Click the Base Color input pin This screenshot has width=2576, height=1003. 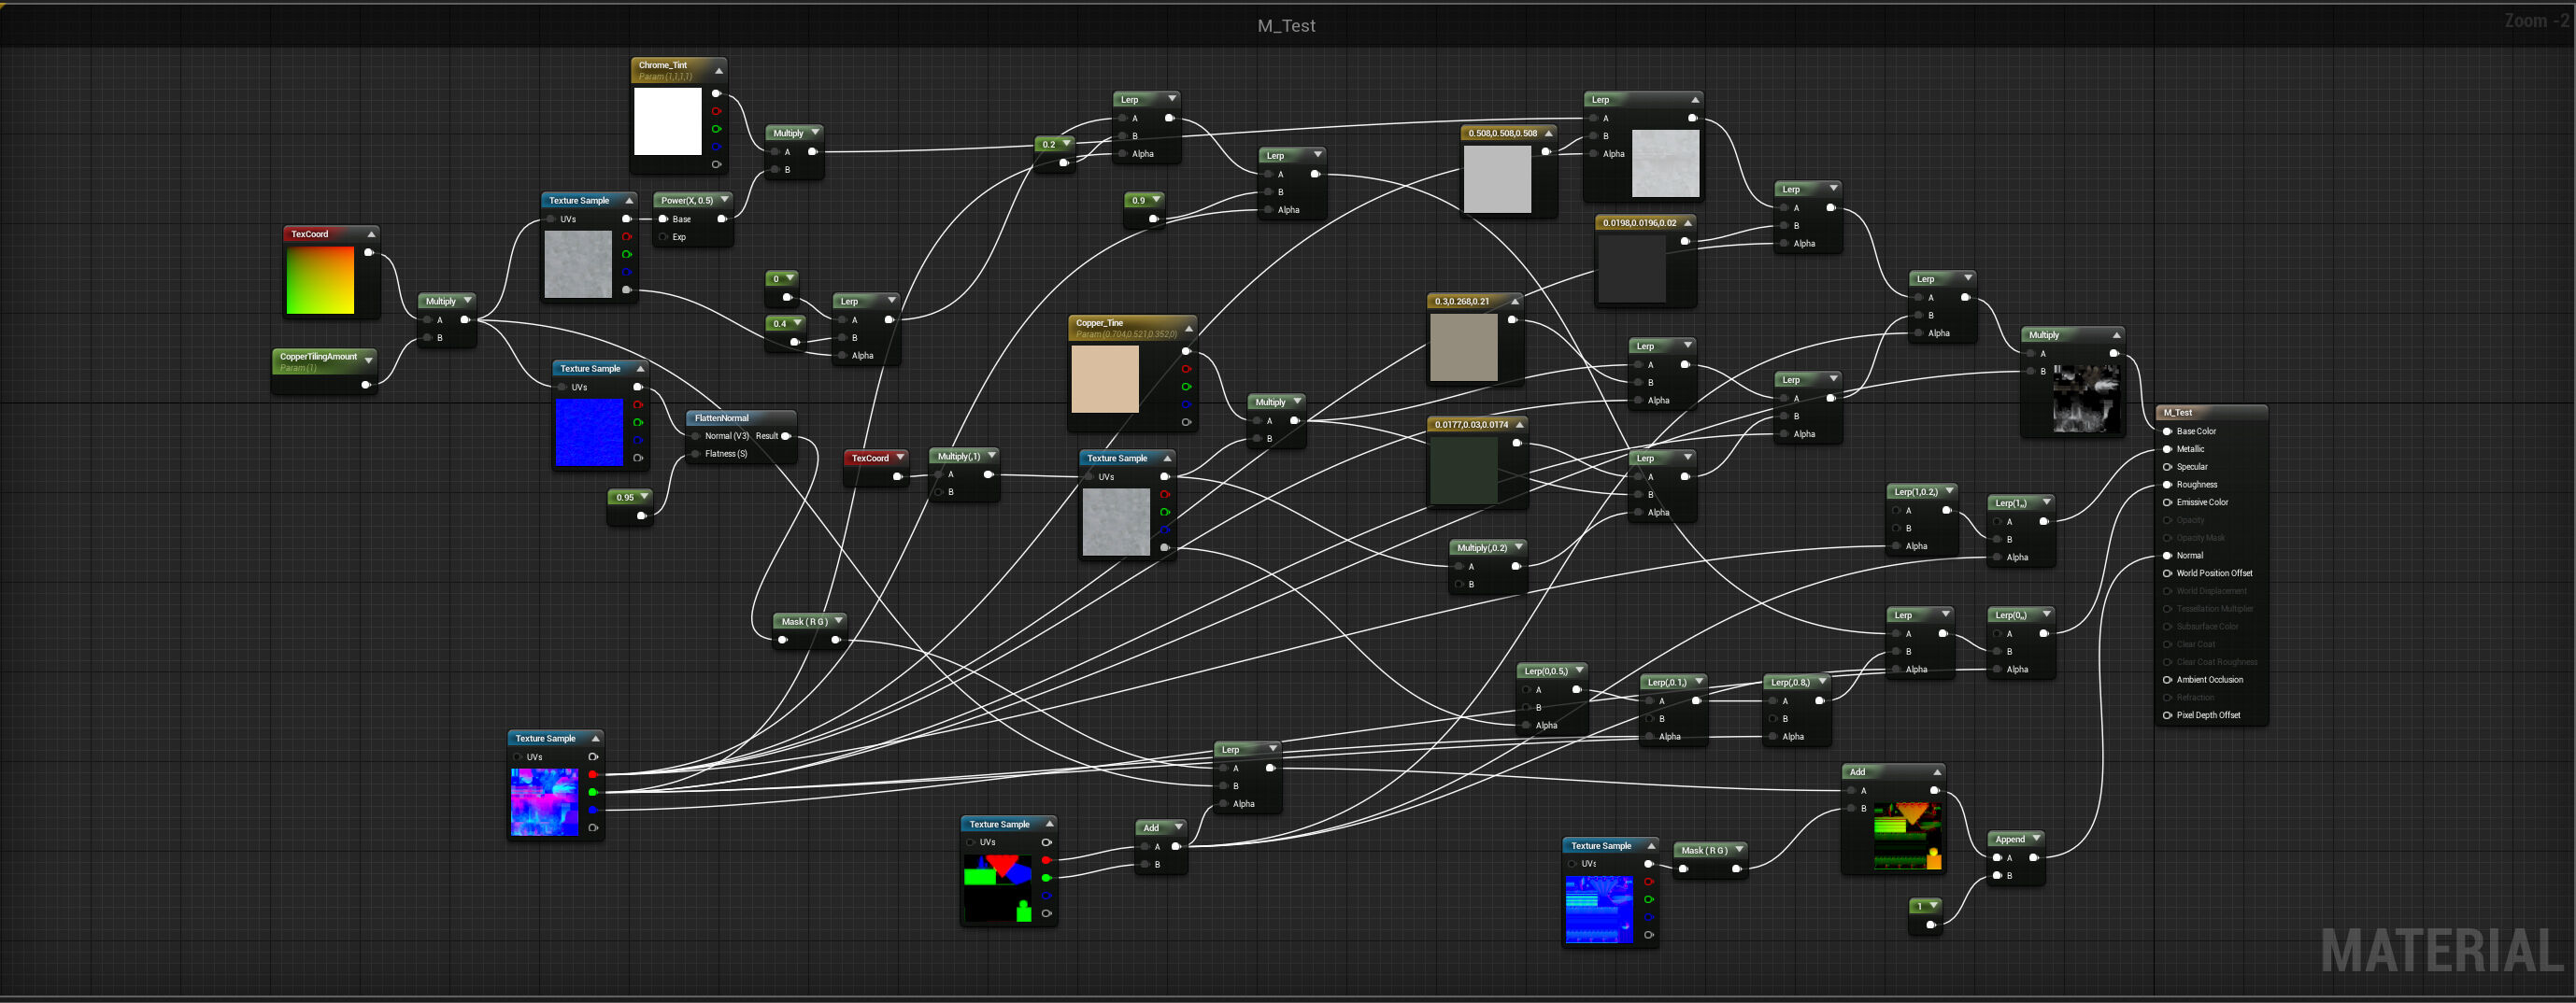[x=2167, y=431]
